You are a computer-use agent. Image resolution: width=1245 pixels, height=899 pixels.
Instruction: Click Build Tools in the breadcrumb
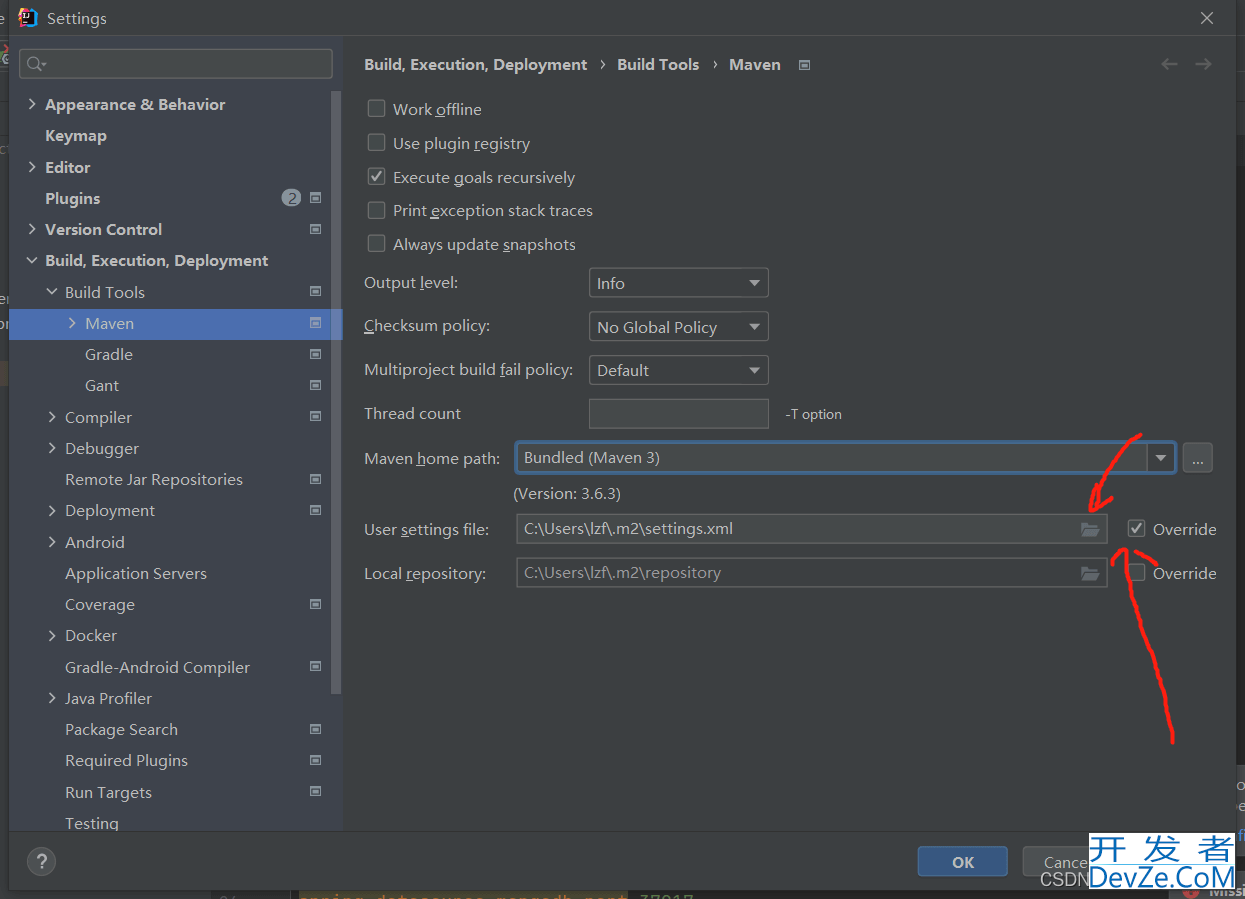658,64
